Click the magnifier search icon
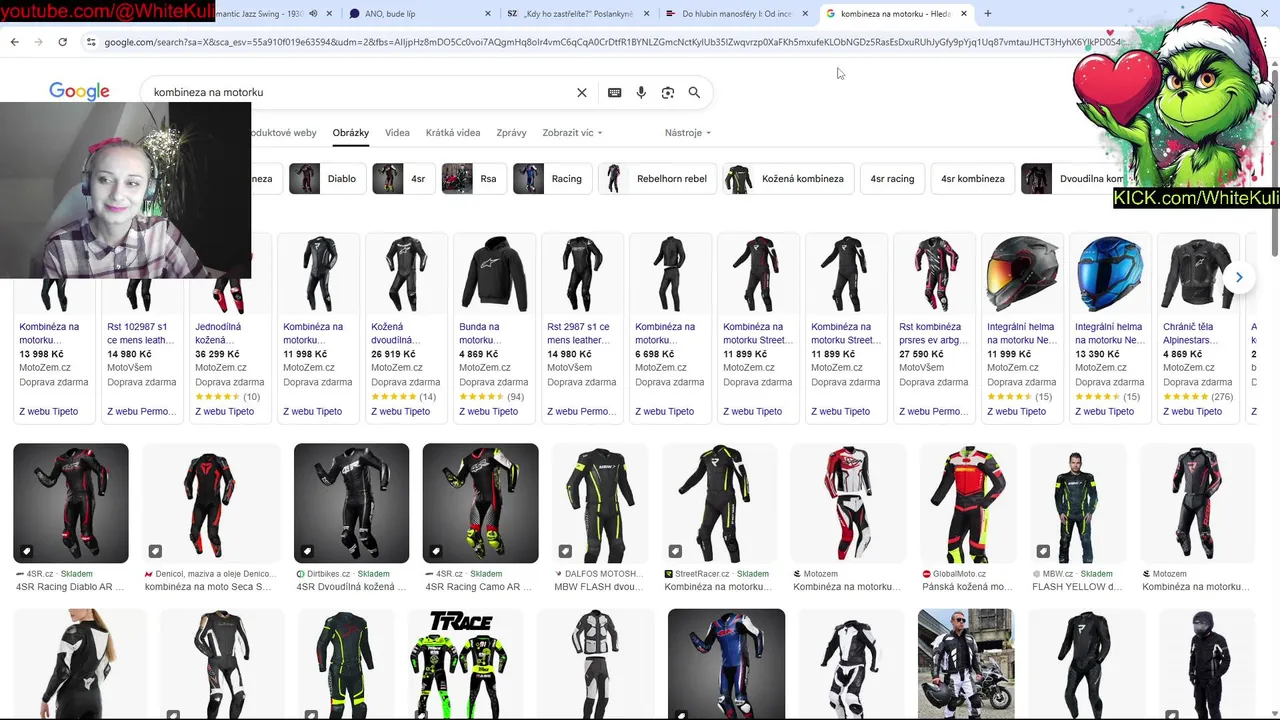The width and height of the screenshot is (1280, 720). pos(694,92)
